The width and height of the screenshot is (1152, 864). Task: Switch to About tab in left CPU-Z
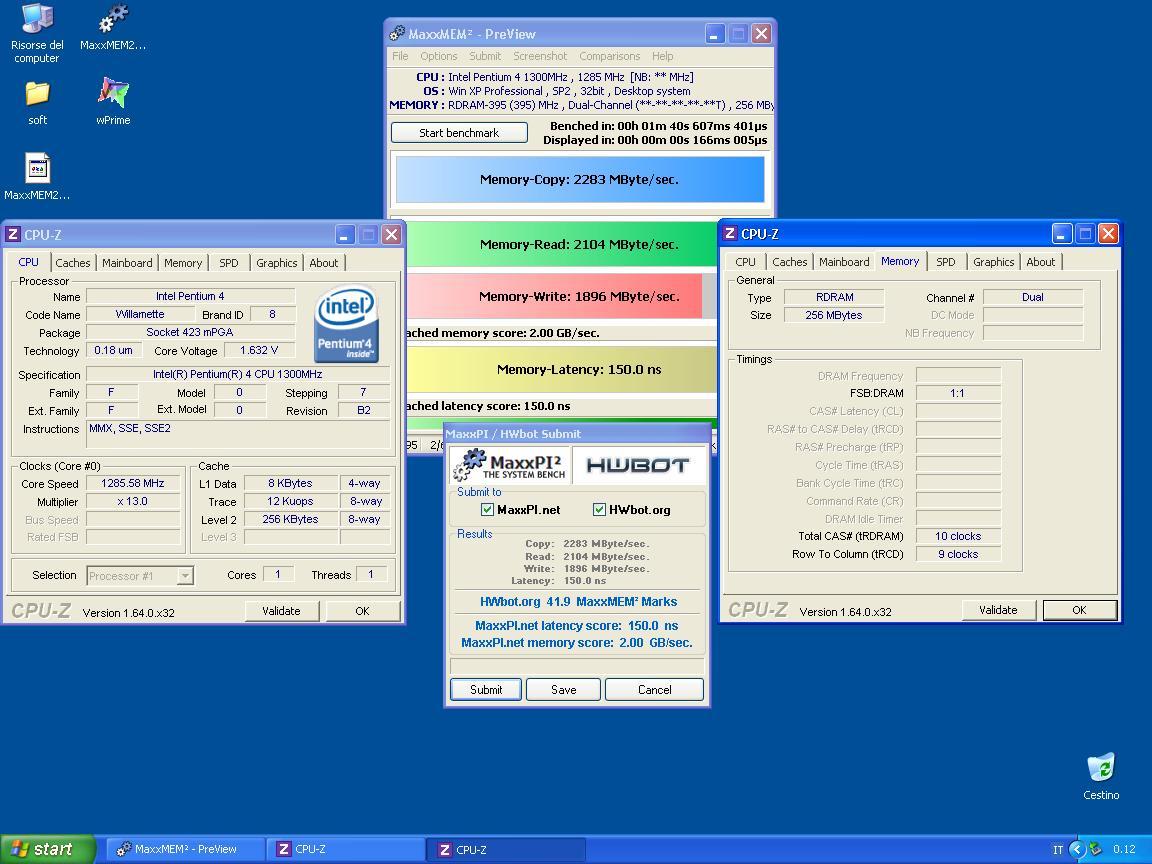[x=324, y=263]
